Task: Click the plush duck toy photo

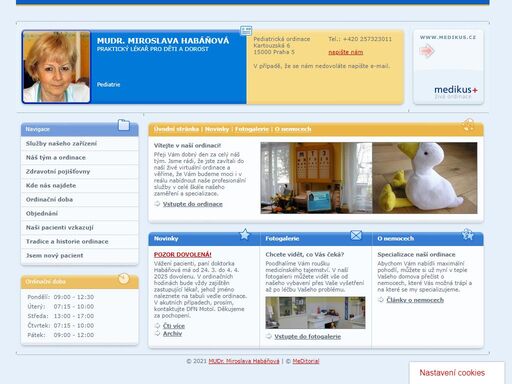Action: tap(425, 178)
